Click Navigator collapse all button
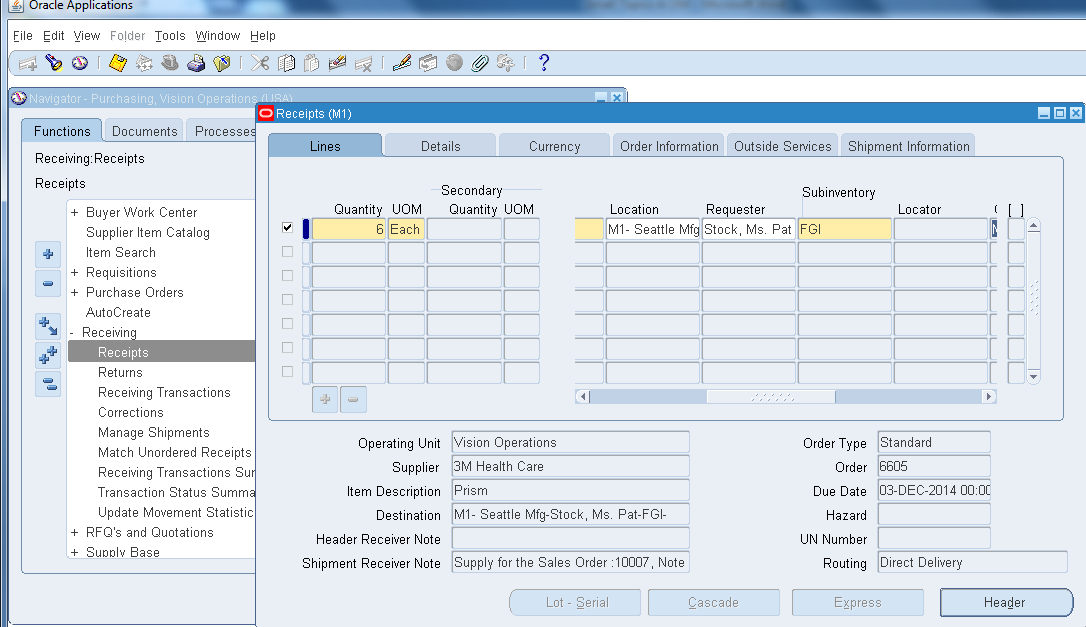1086x627 pixels. point(48,383)
